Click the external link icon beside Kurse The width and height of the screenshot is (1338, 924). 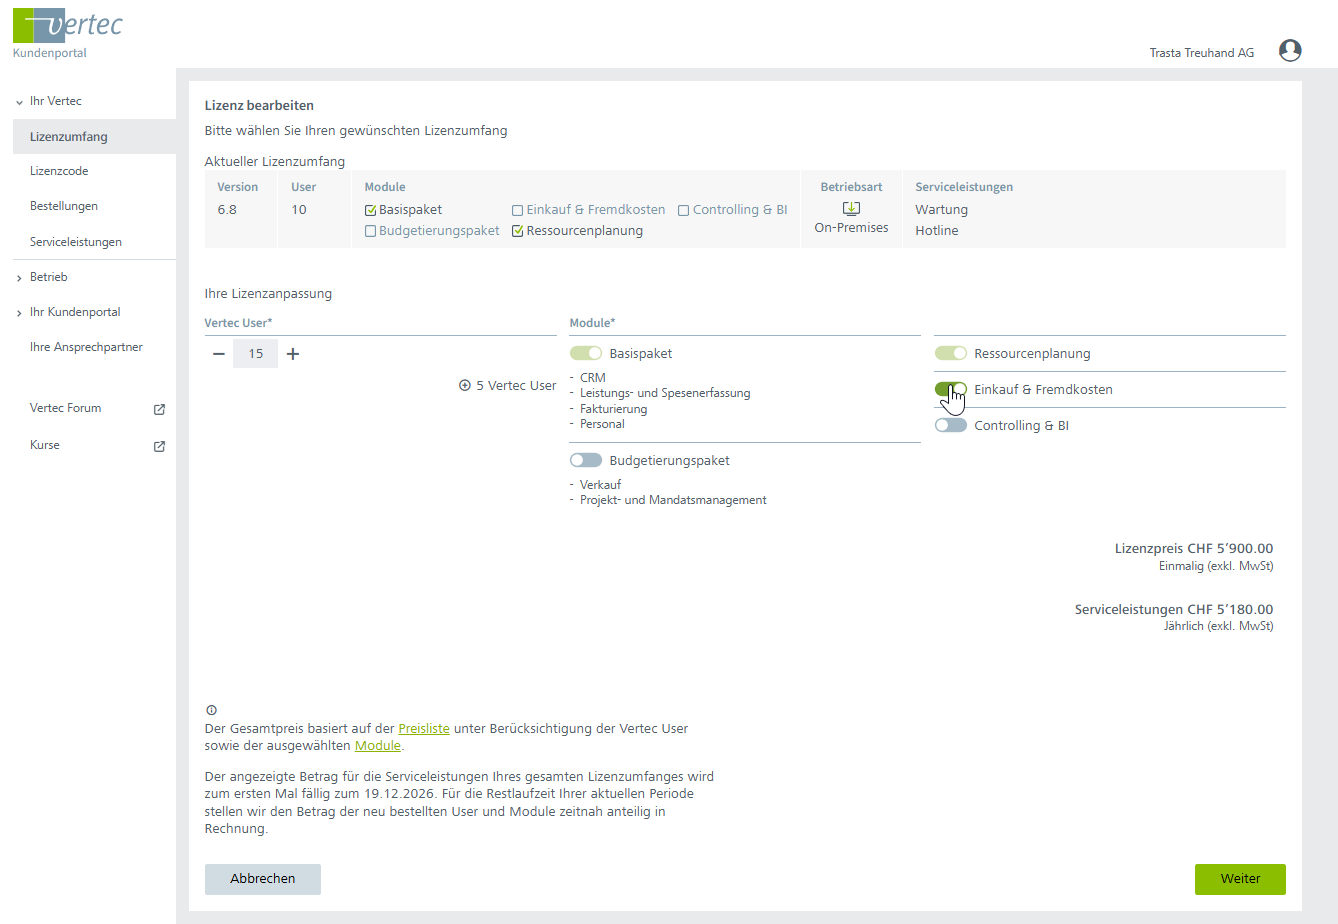tap(159, 446)
